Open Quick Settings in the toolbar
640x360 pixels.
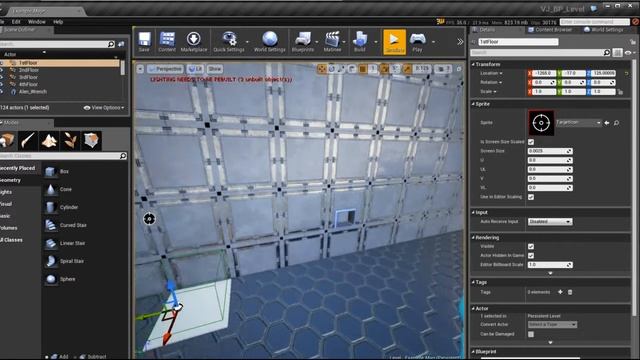[229, 42]
